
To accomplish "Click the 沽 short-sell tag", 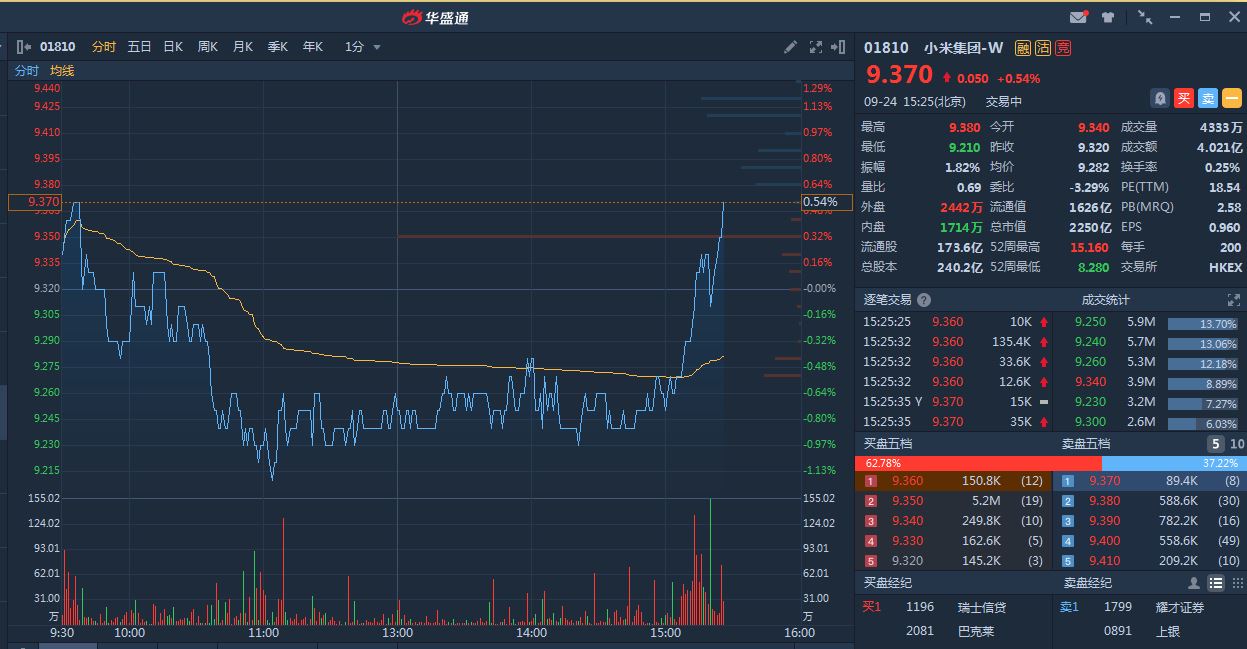I will coord(1043,48).
